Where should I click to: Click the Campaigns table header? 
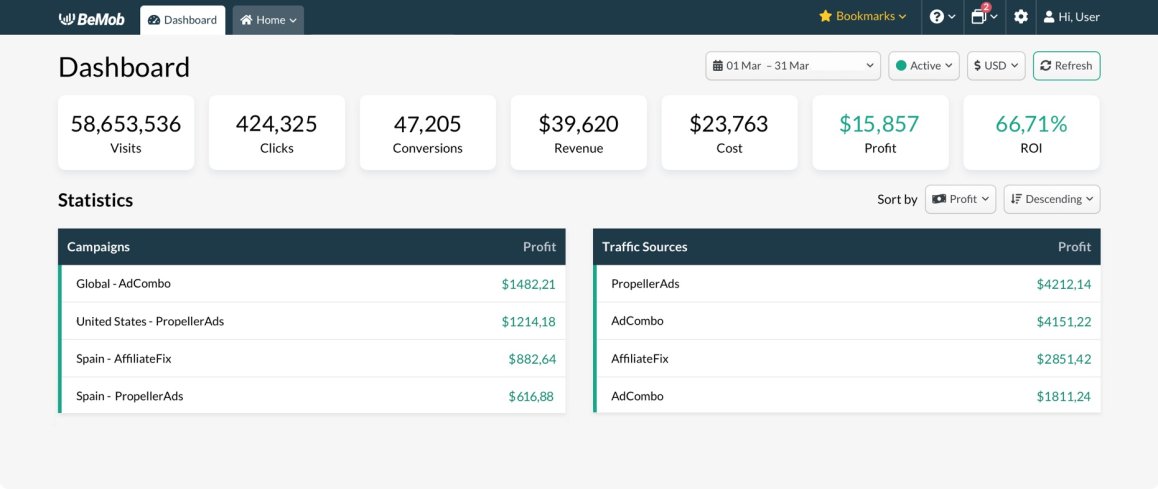[312, 247]
